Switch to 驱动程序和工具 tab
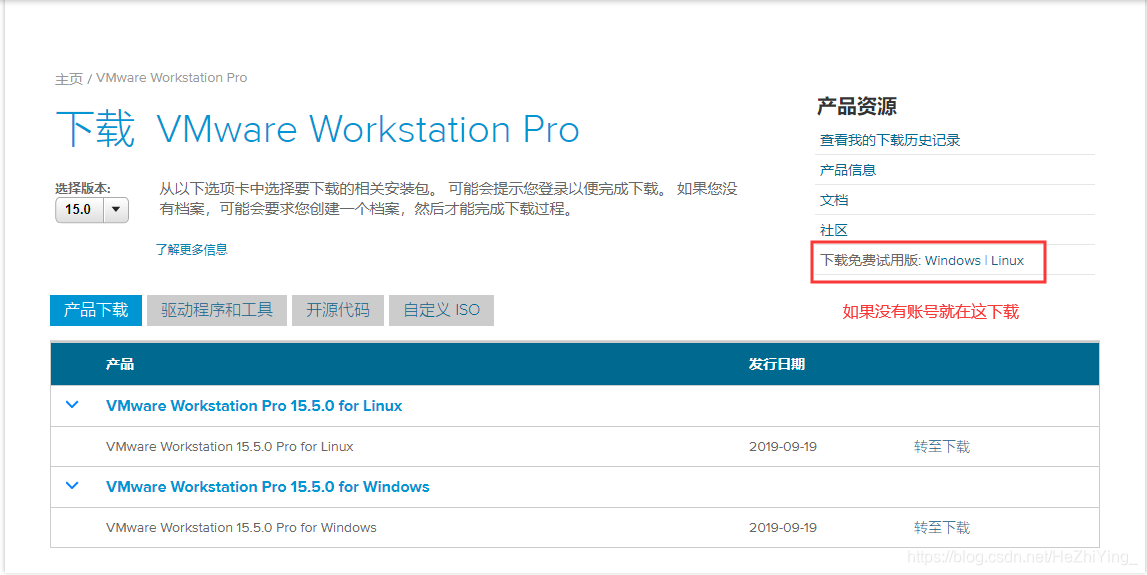 click(217, 310)
